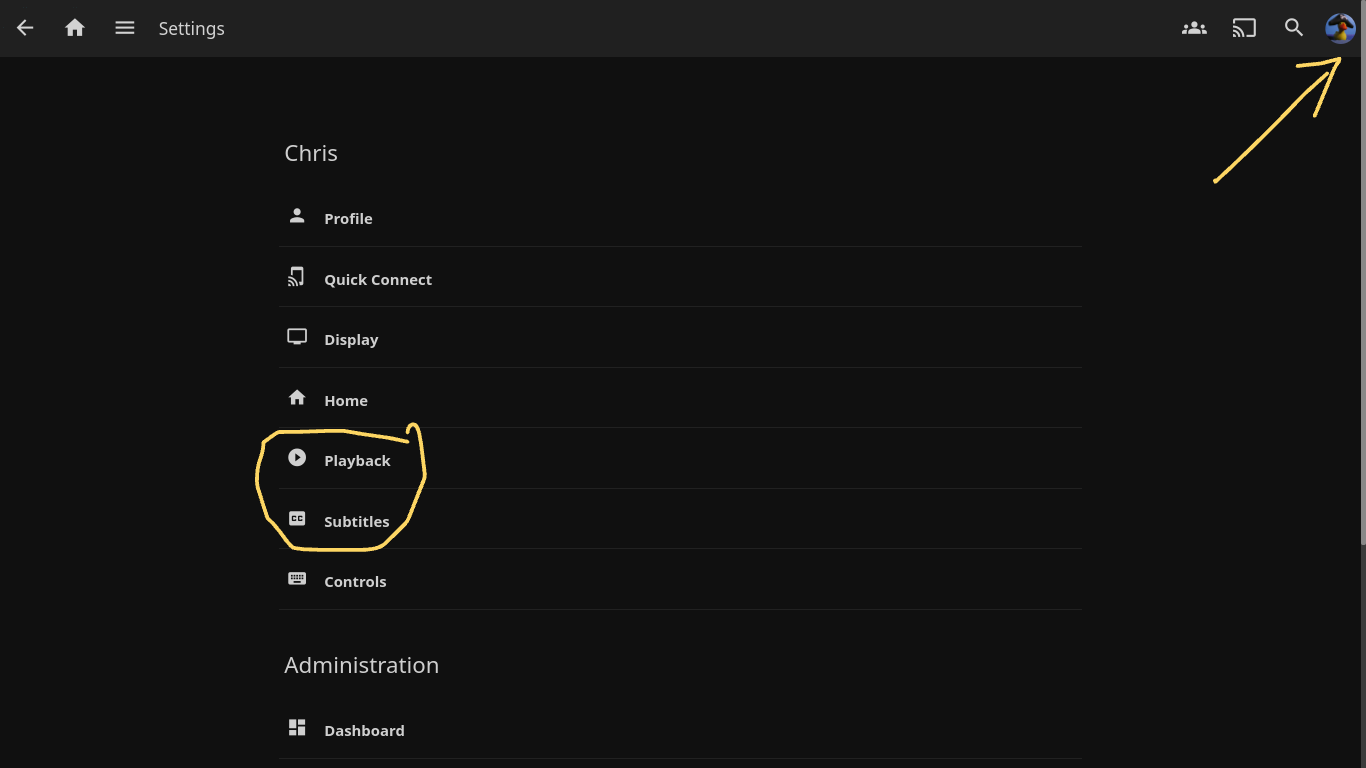
Task: Click the Dashboard grid icon
Action: (x=297, y=728)
